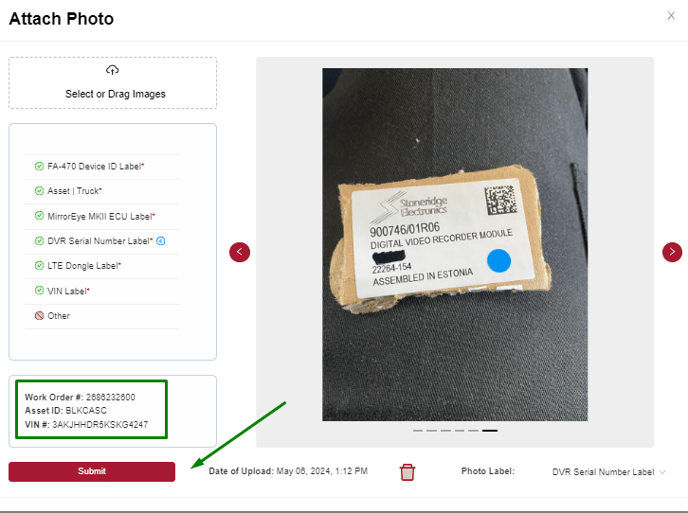Click the DVR label photo preview
Image resolution: width=688 pixels, height=513 pixels.
point(455,244)
